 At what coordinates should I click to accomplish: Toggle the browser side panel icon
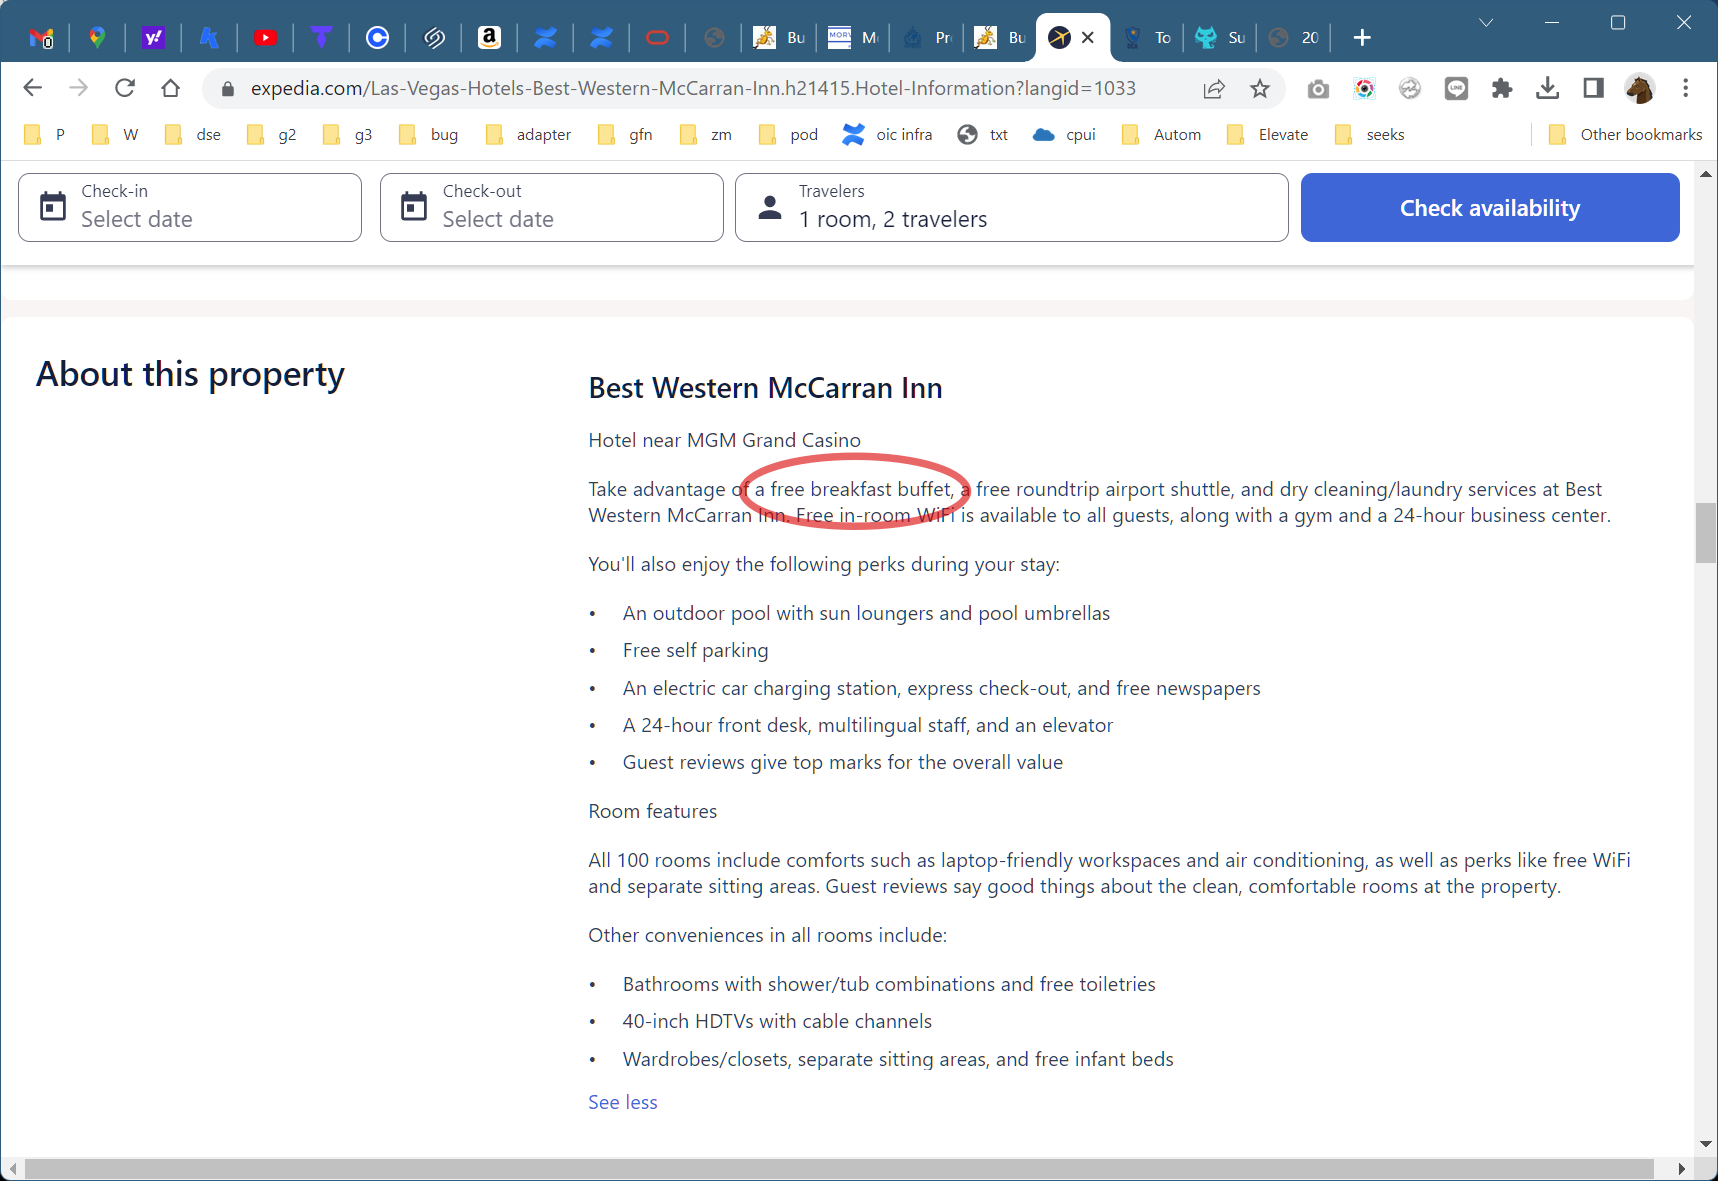click(x=1593, y=89)
